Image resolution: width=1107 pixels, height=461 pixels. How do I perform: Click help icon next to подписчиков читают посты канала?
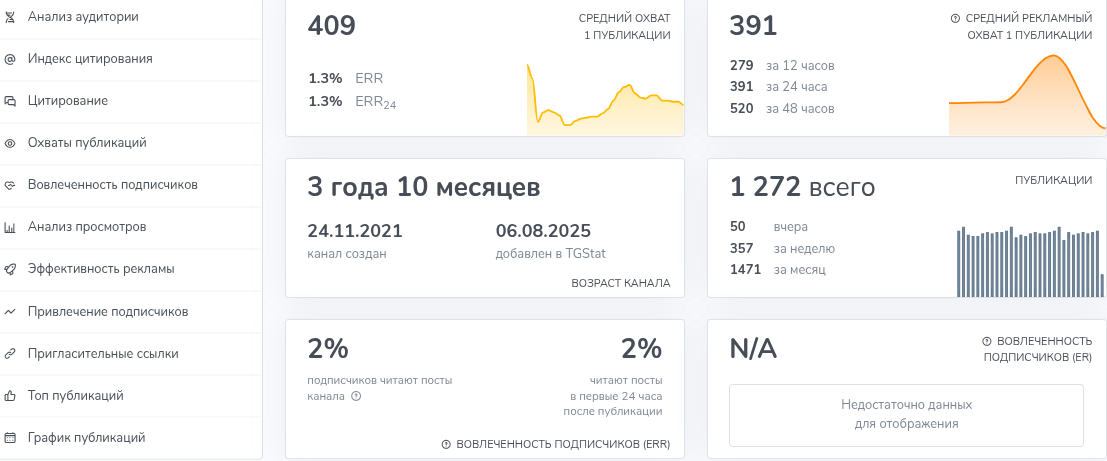(x=356, y=397)
